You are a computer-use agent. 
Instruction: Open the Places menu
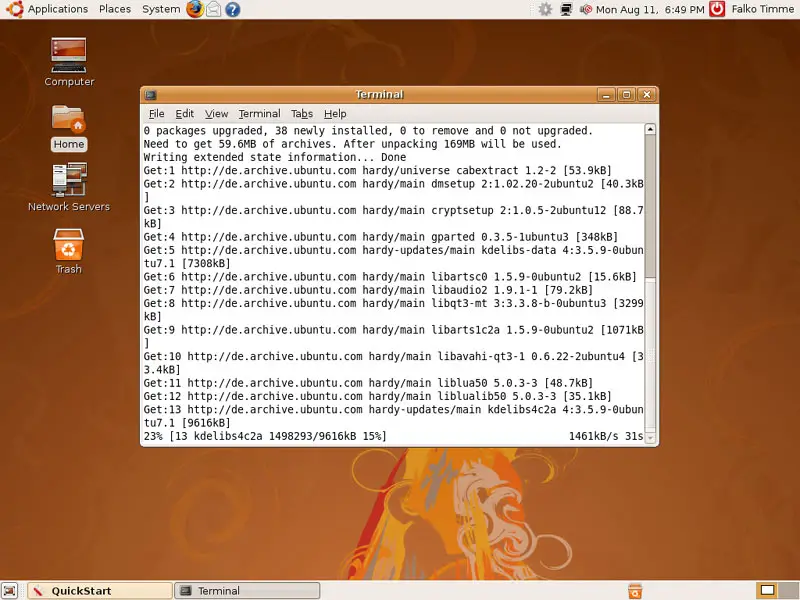(x=115, y=9)
